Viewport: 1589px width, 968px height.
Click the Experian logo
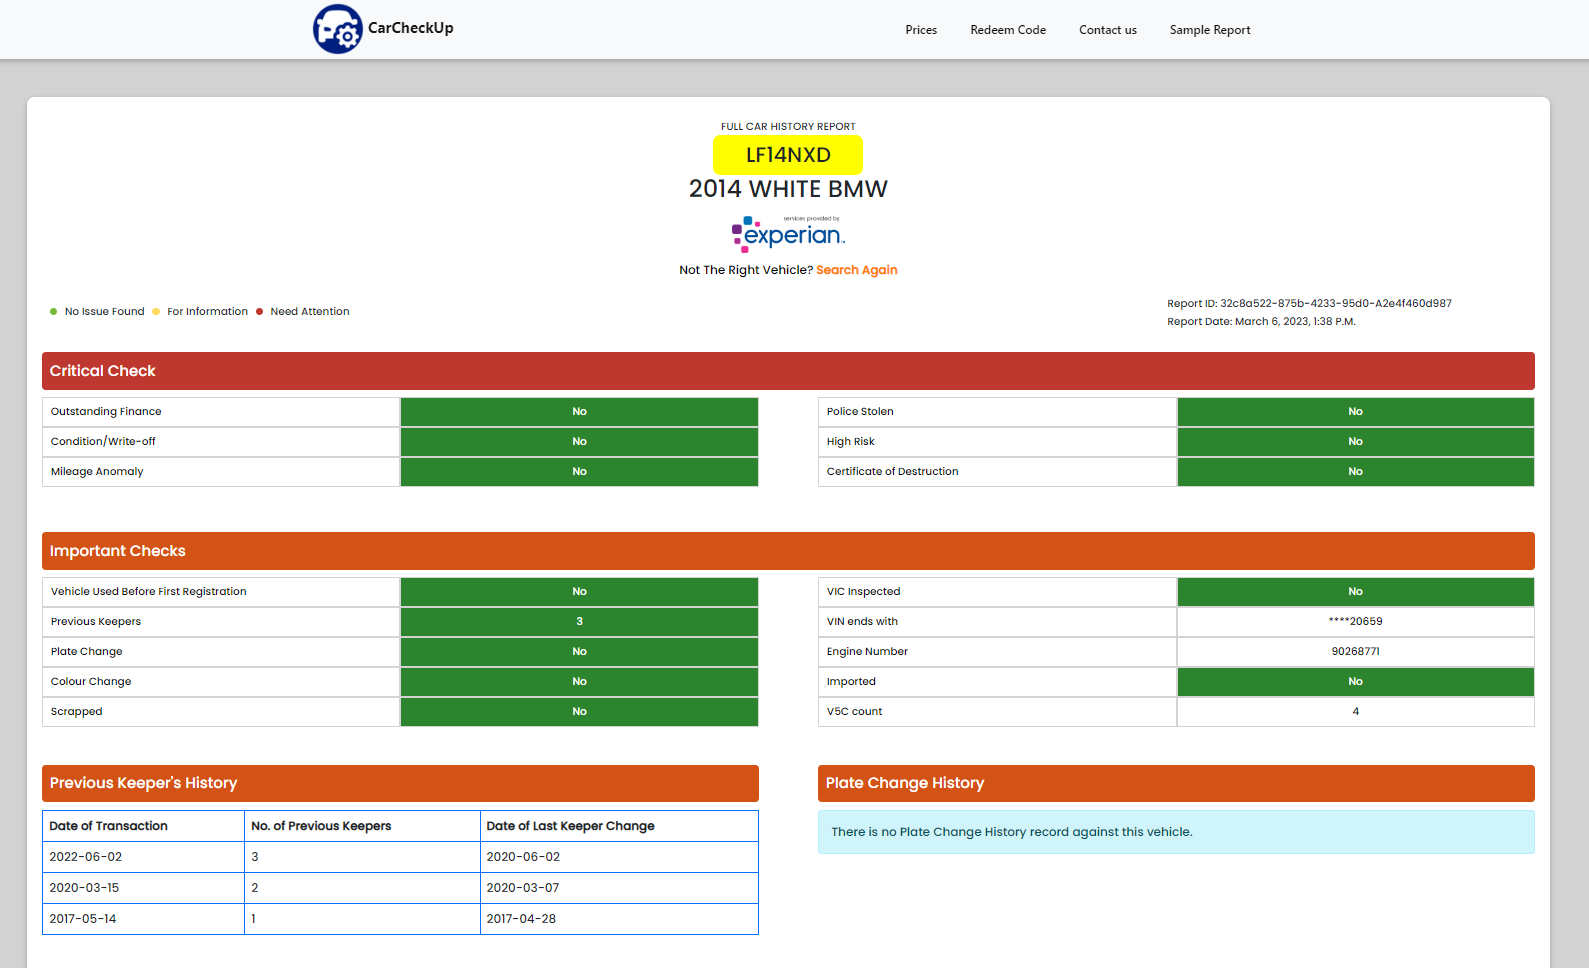788,234
